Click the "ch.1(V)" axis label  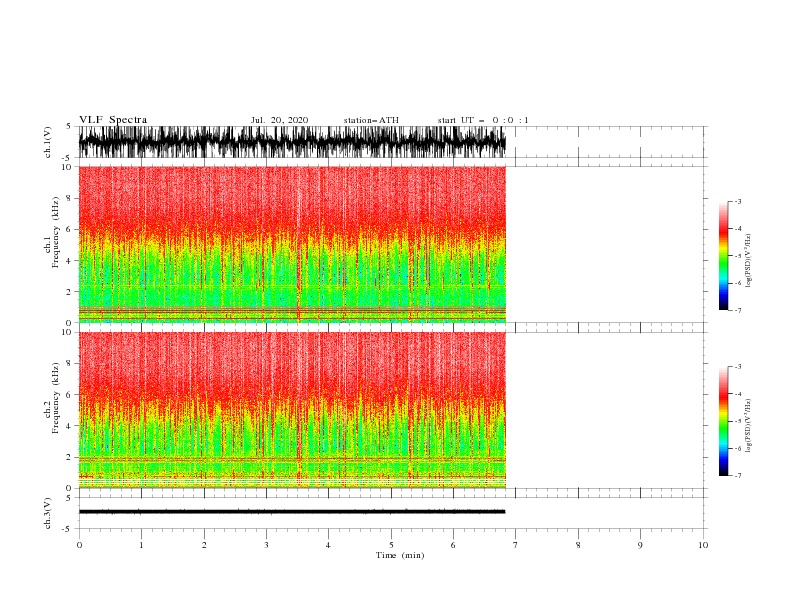48,142
